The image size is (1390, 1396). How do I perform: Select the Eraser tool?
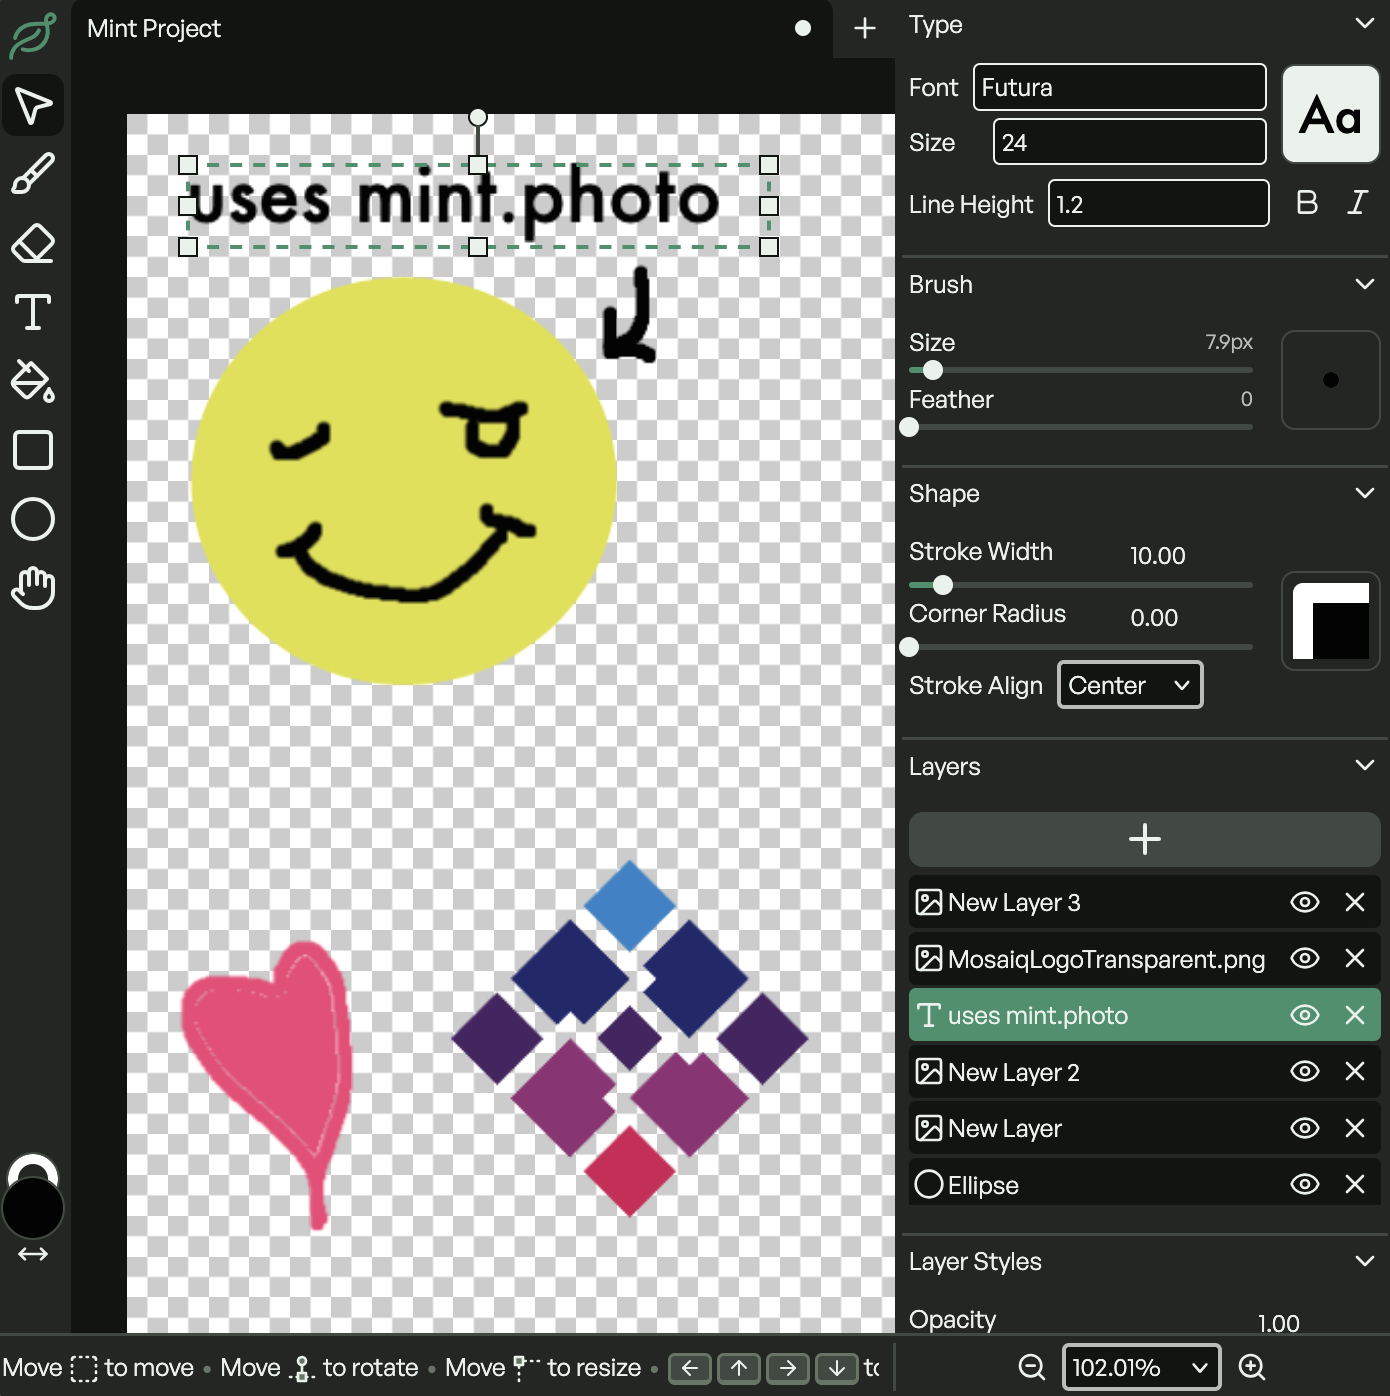pyautogui.click(x=33, y=243)
